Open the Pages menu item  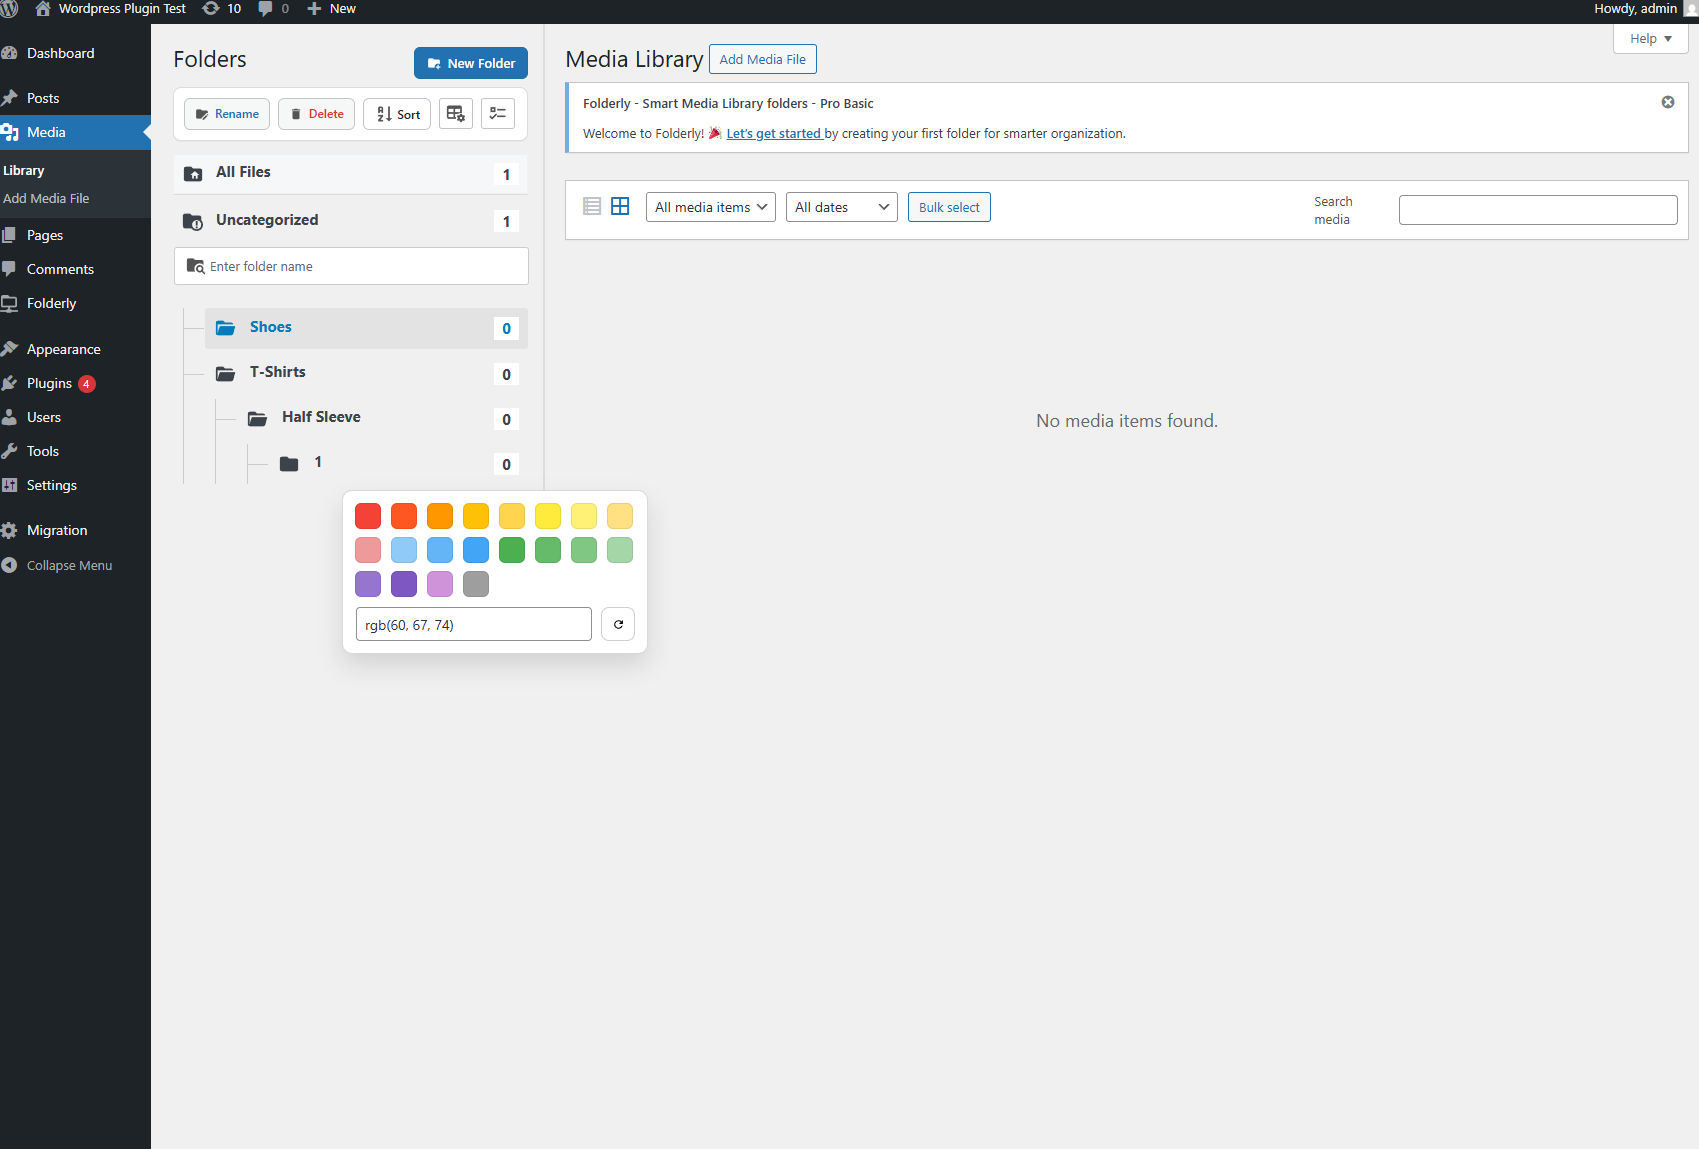[x=75, y=235]
